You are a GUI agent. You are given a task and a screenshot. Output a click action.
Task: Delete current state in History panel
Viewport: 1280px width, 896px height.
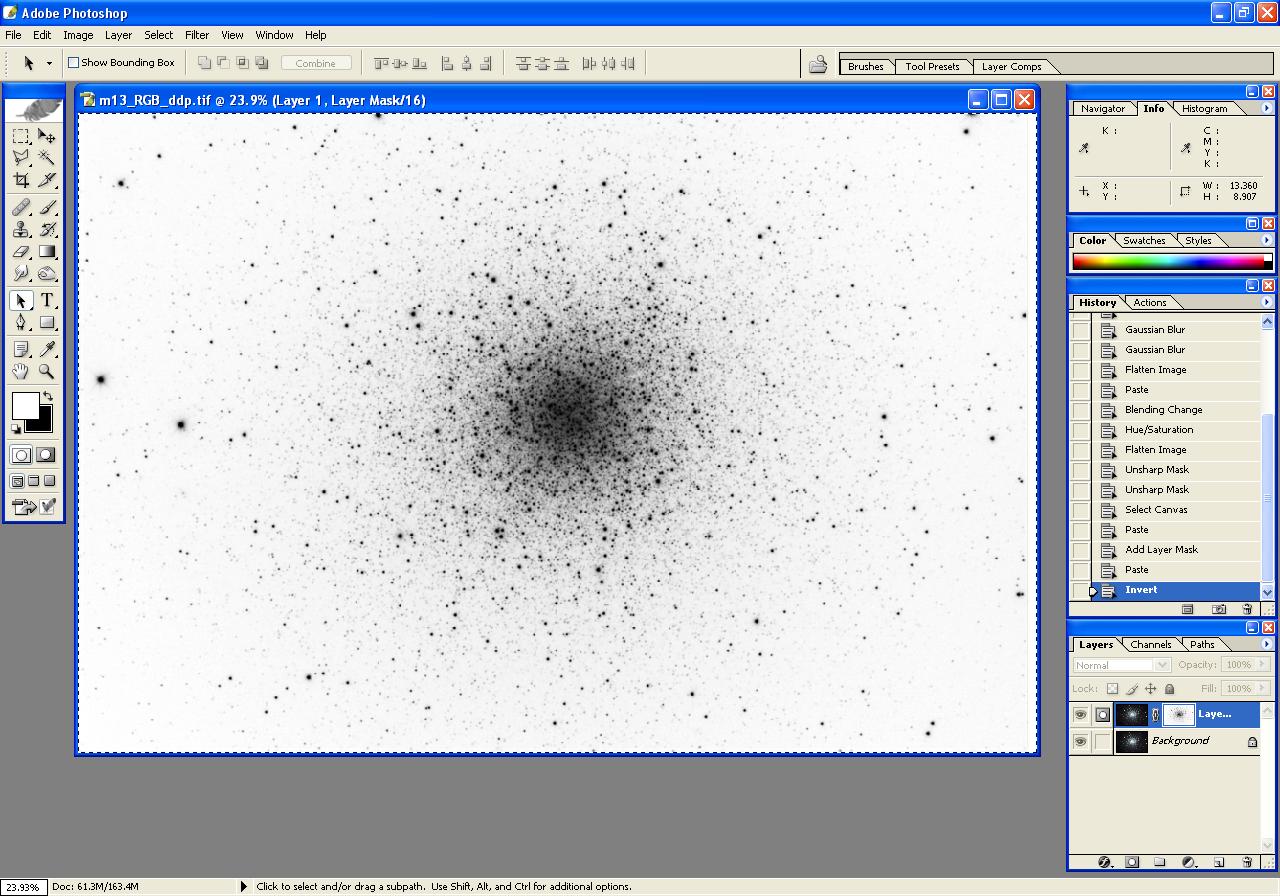pos(1247,609)
